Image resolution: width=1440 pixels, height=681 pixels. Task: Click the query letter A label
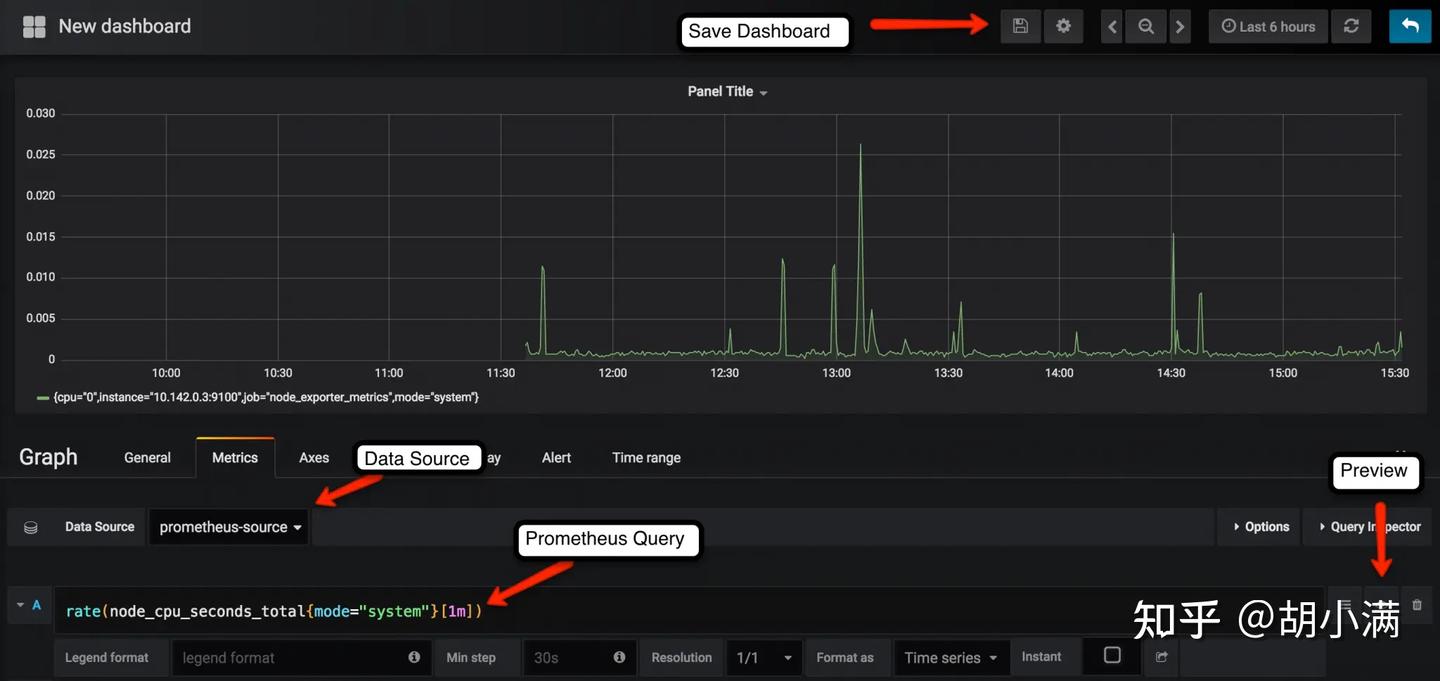pyautogui.click(x=37, y=605)
